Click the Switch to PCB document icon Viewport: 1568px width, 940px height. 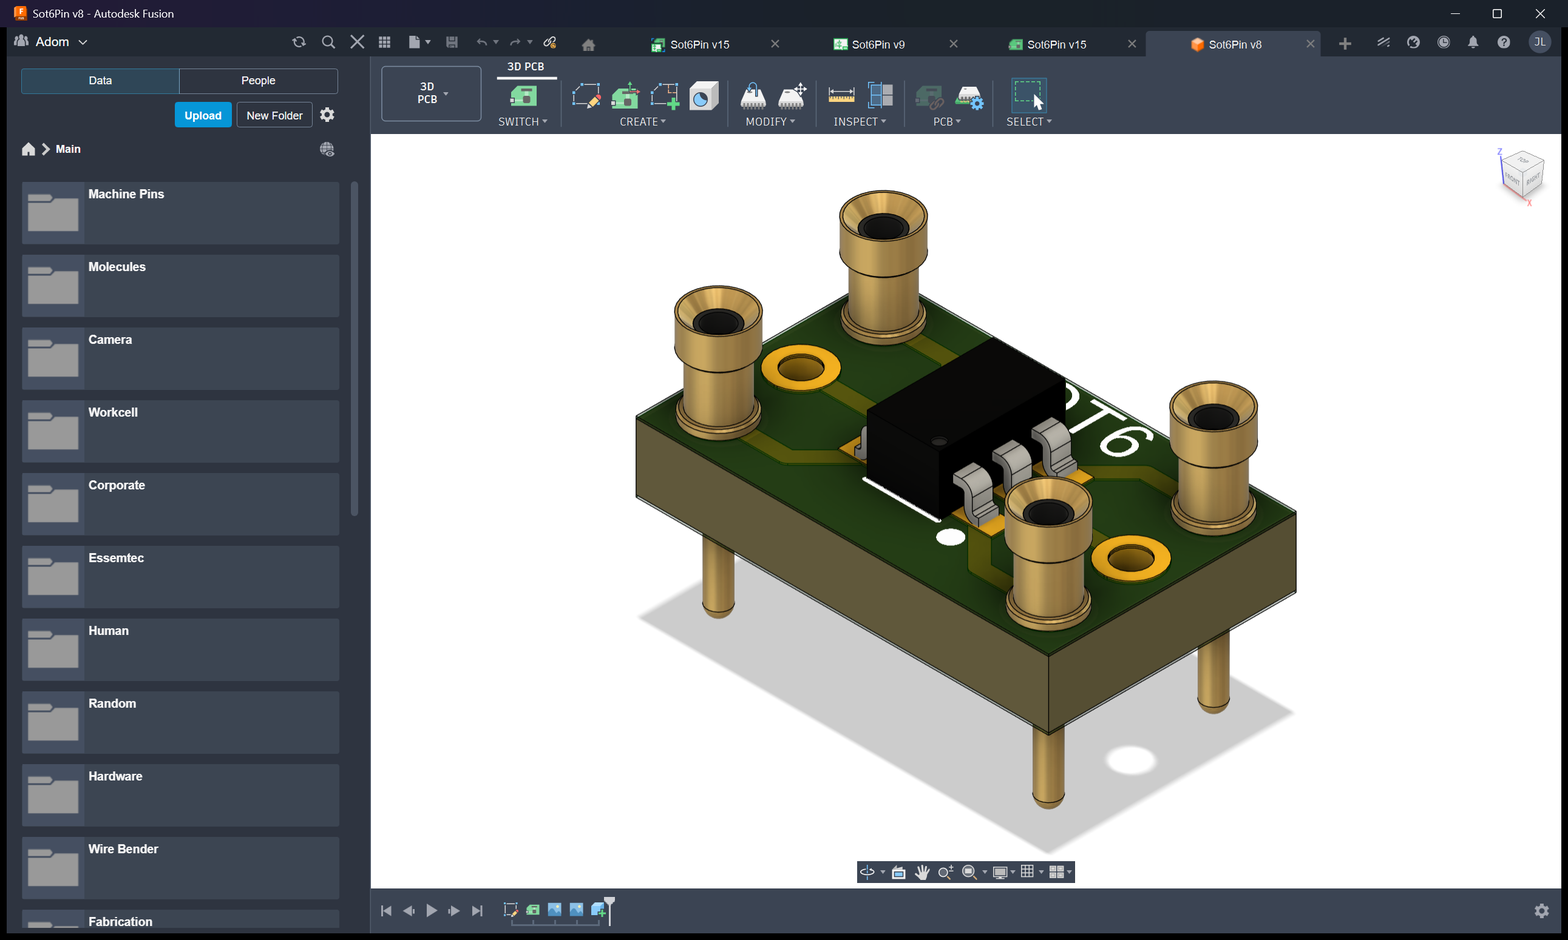coord(523,96)
